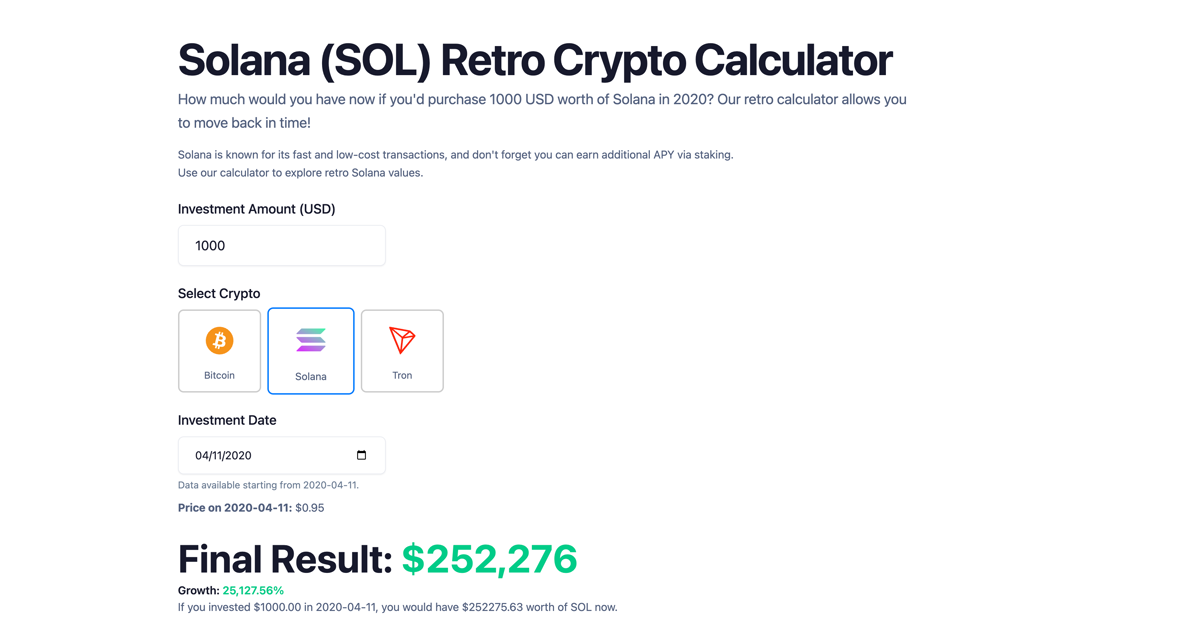Click the green $252,276 final result value
1200x630 pixels.
click(489, 559)
